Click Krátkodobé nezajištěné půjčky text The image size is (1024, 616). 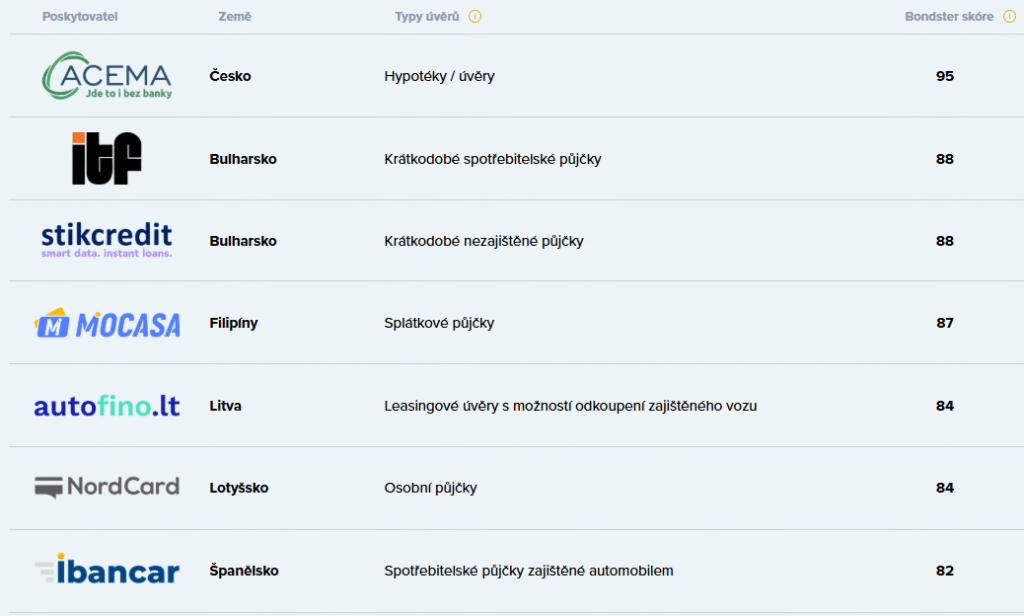point(484,241)
